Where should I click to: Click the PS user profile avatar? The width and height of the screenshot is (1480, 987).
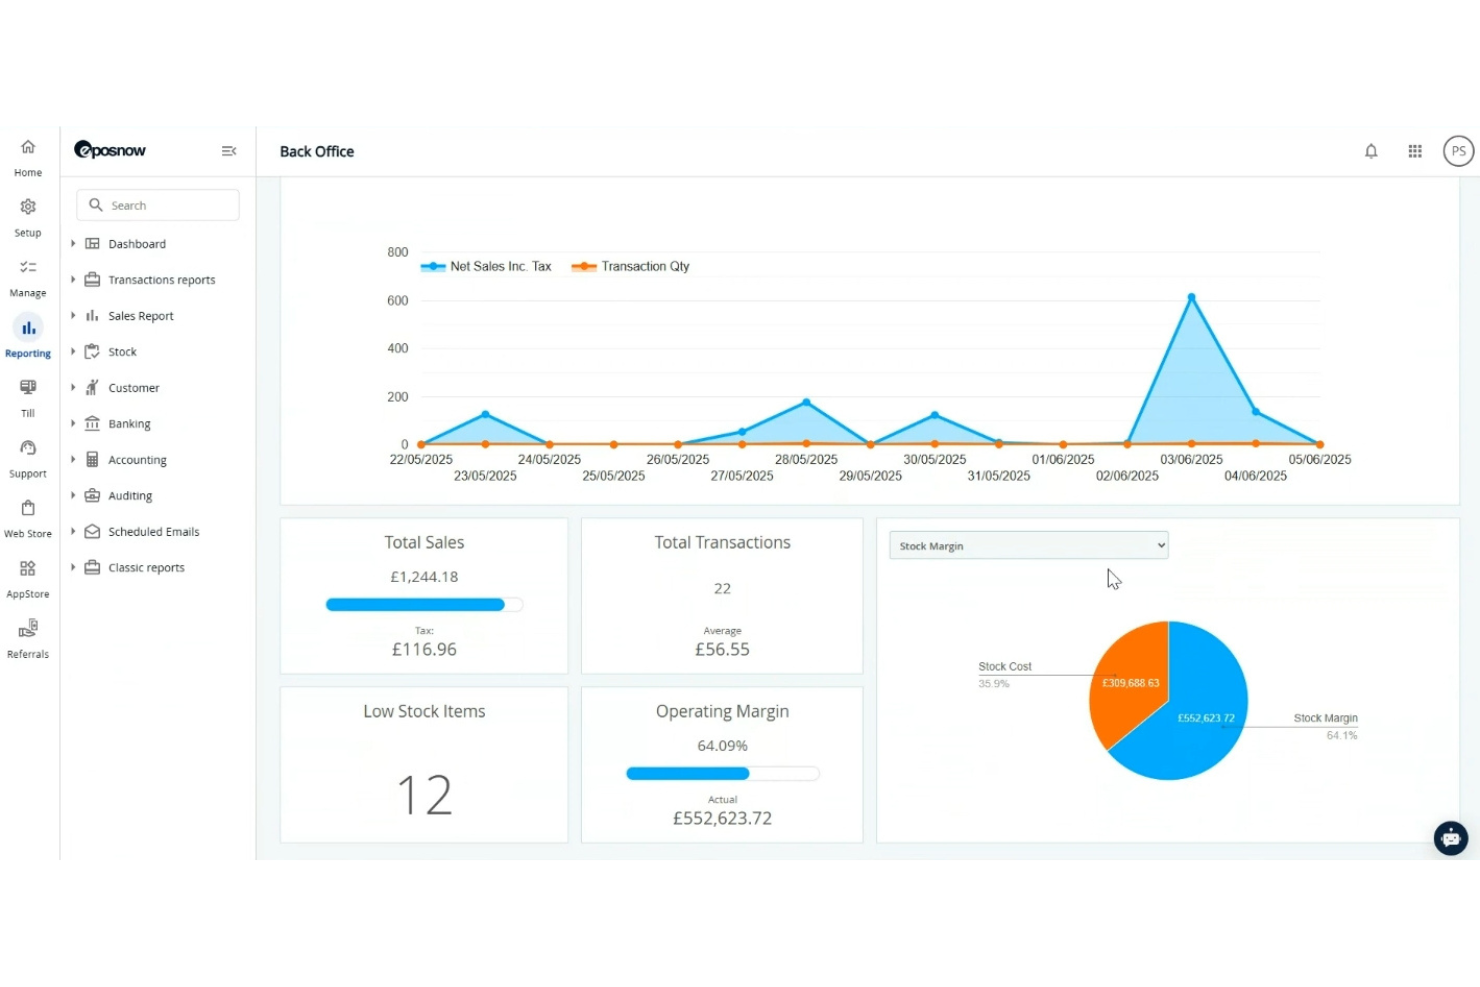click(1458, 151)
